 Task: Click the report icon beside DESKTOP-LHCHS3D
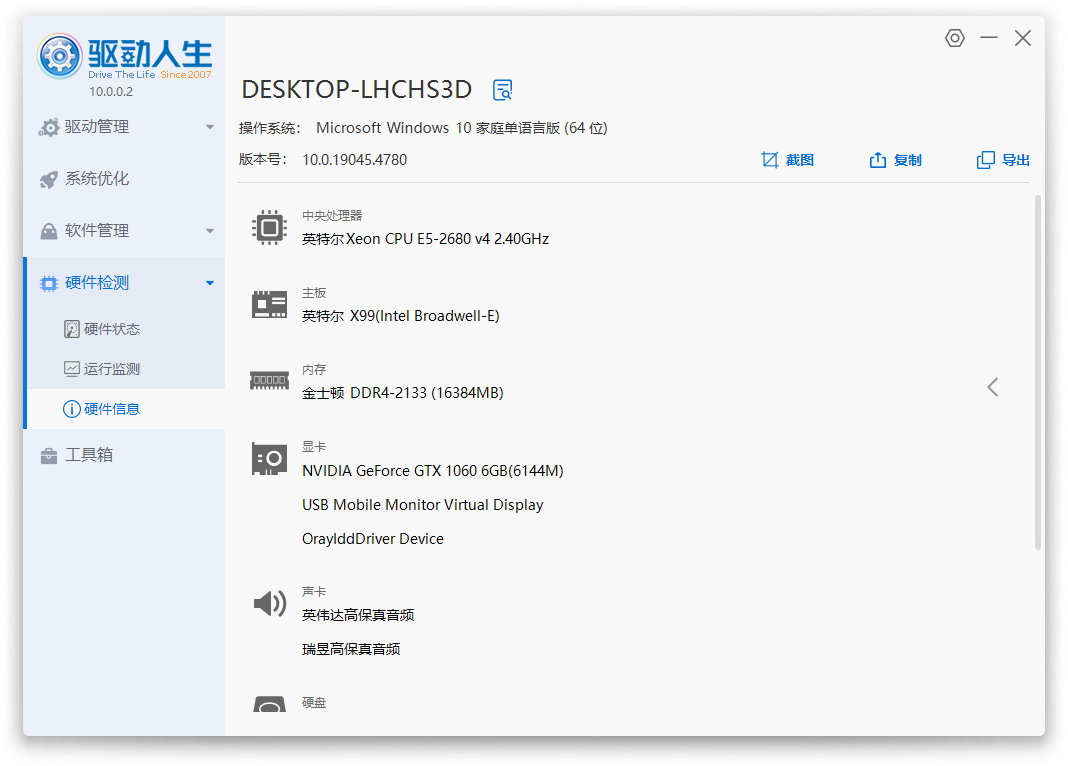pos(503,90)
